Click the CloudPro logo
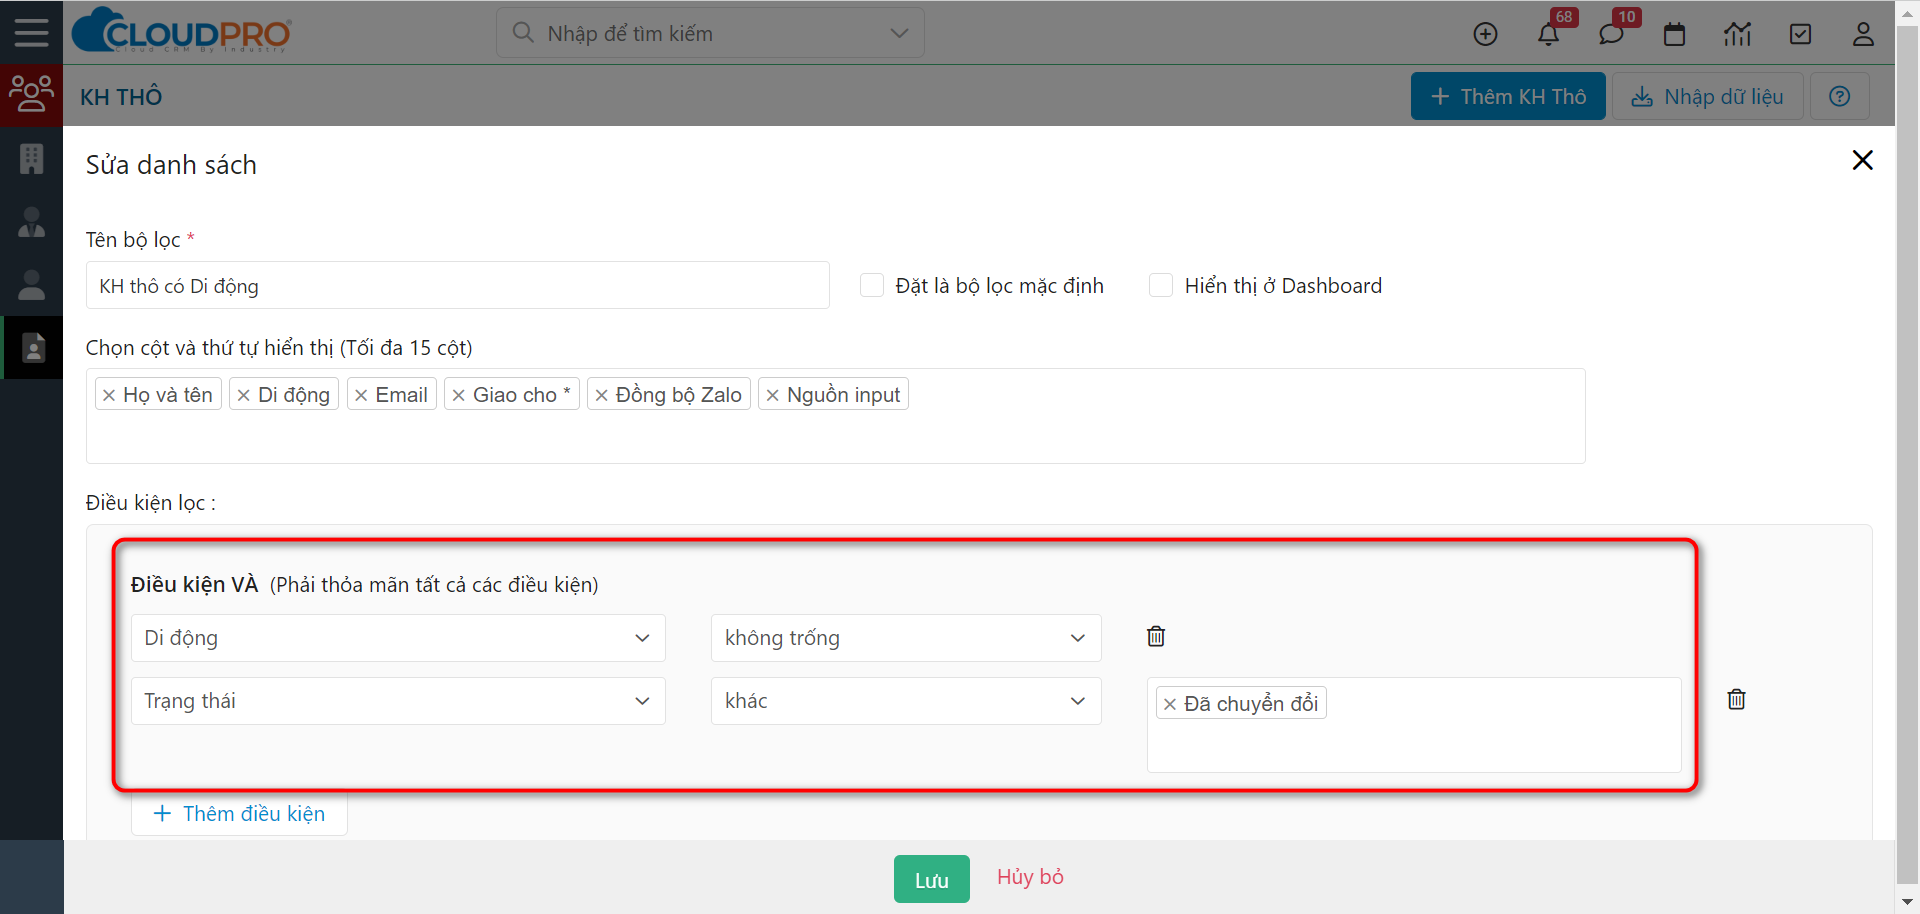Viewport: 1920px width, 914px height. click(182, 31)
